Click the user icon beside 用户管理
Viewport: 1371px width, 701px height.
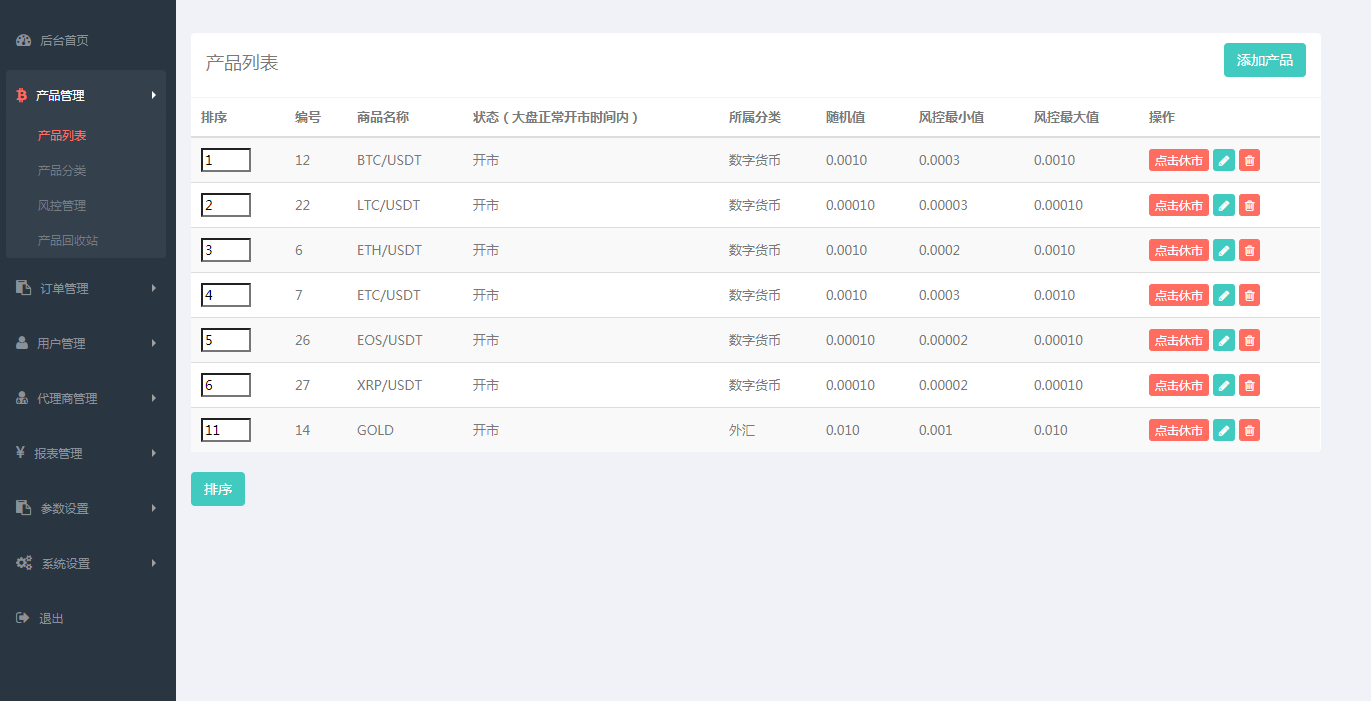[x=22, y=343]
